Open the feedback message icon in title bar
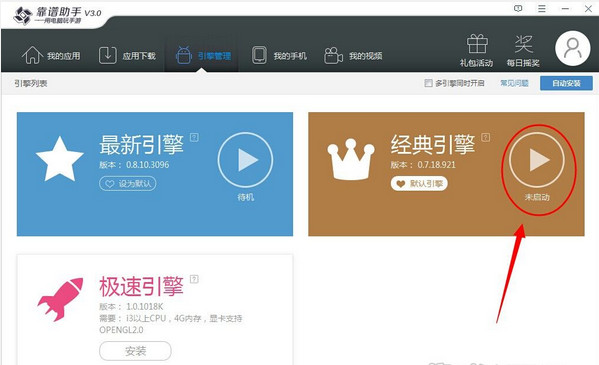599x365 pixels. click(518, 8)
